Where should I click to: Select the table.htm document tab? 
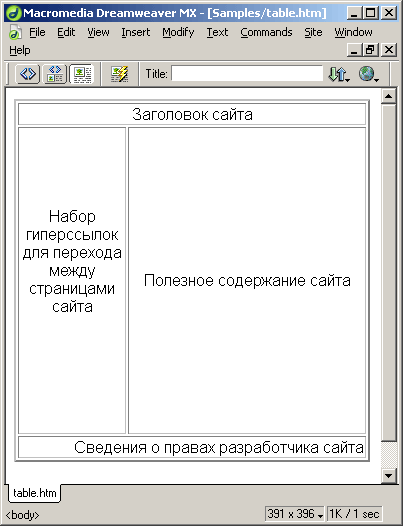34,493
